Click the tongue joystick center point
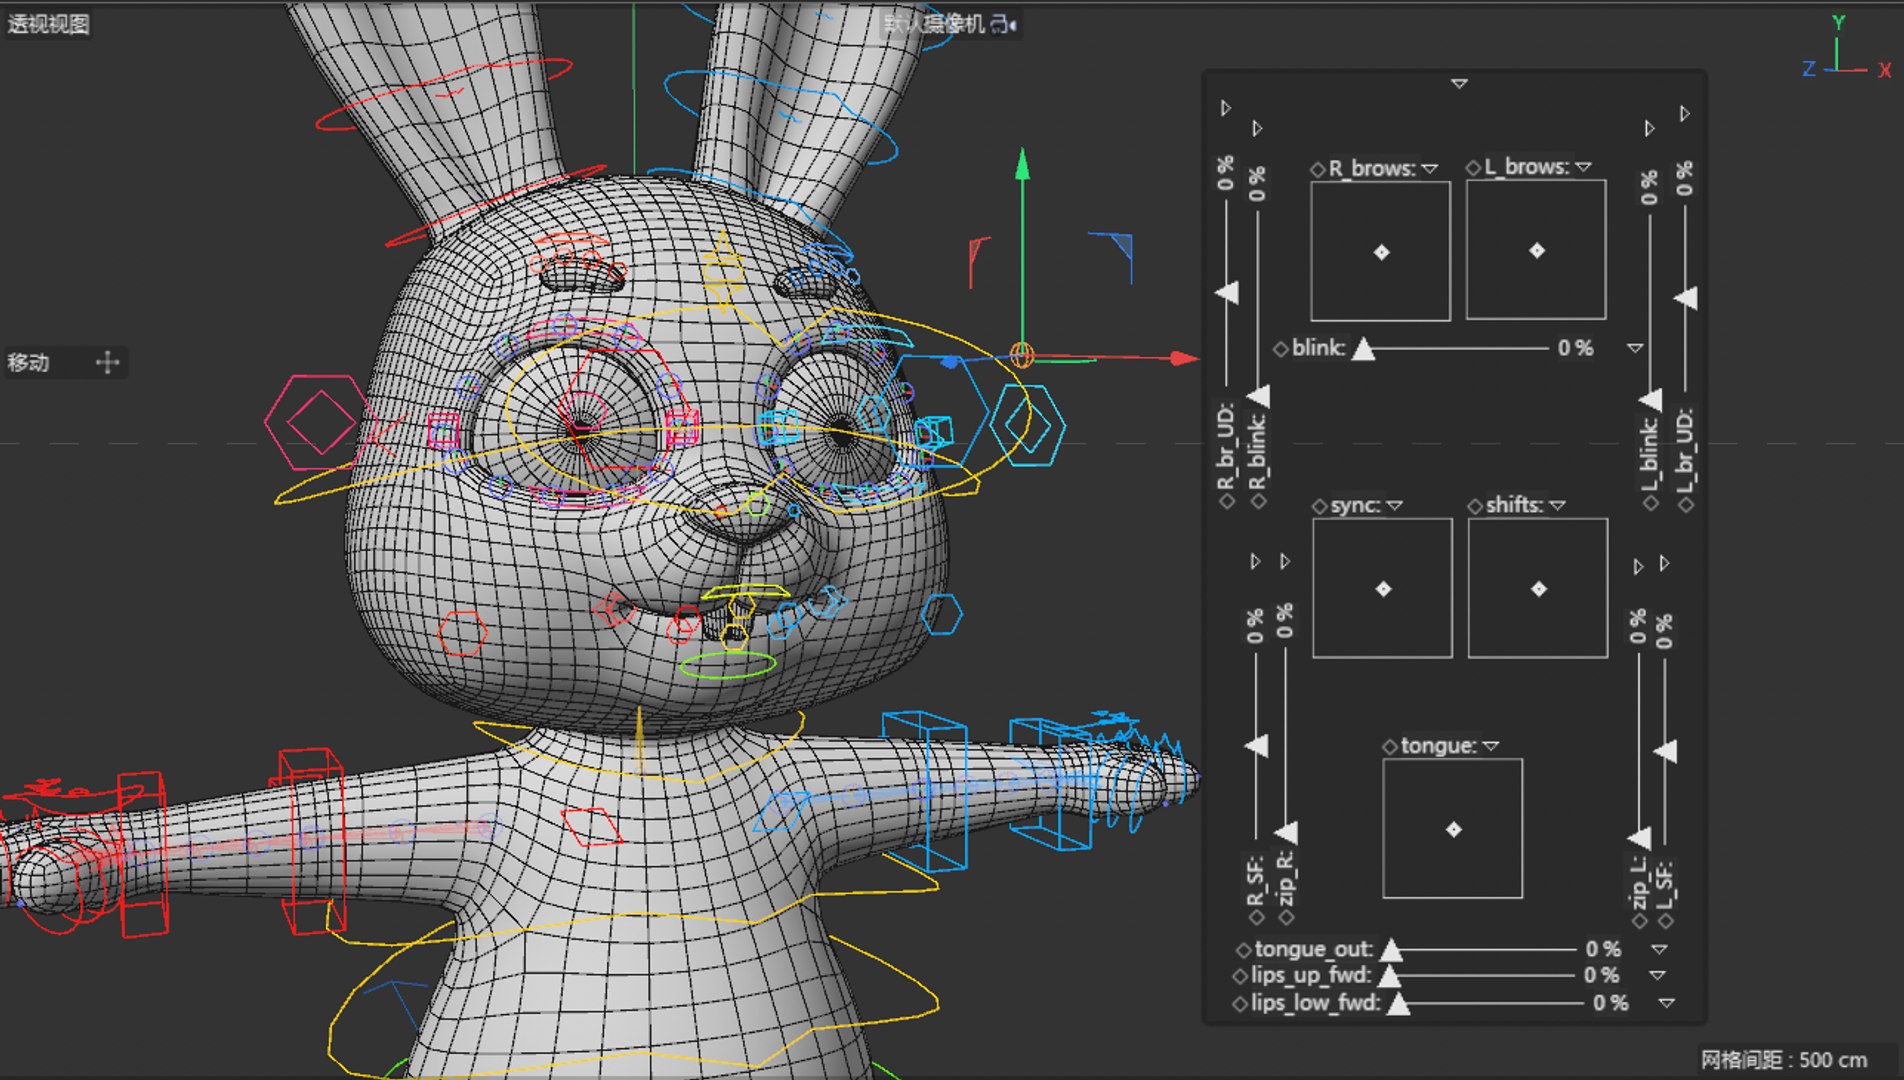Viewport: 1904px width, 1080px height. pyautogui.click(x=1453, y=829)
